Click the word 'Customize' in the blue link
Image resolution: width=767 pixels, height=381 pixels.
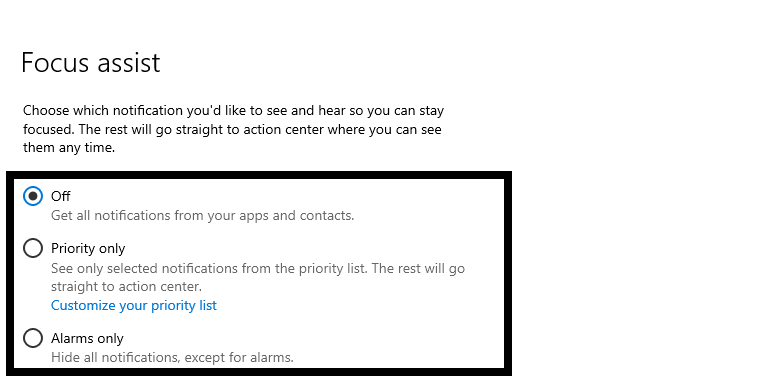click(x=82, y=306)
